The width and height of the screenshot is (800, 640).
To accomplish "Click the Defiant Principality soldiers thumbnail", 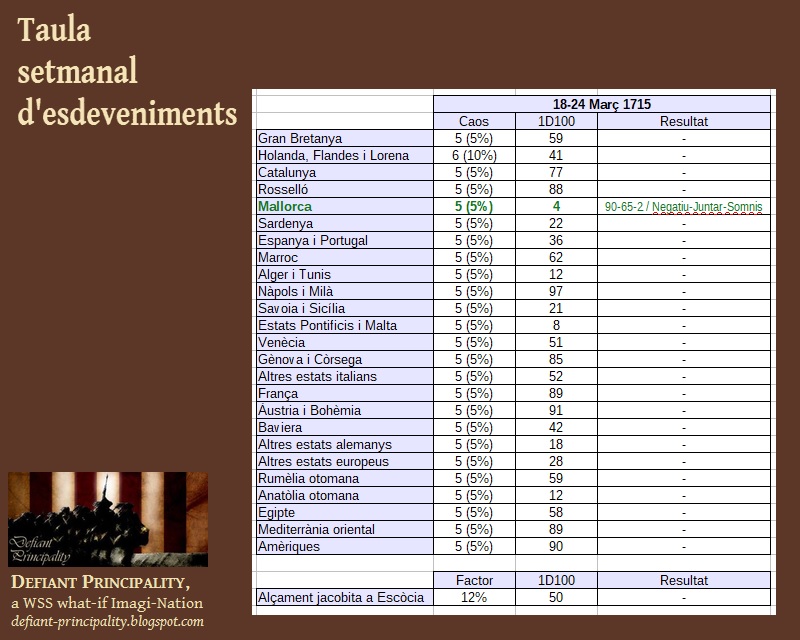I will (108, 520).
